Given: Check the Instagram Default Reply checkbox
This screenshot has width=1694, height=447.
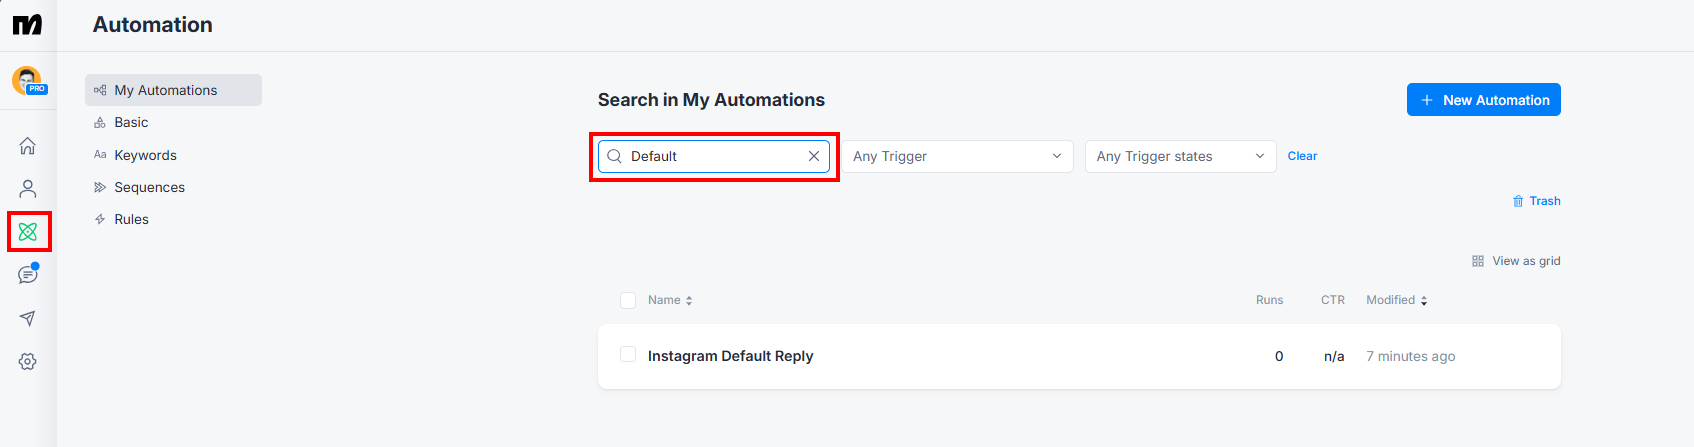Looking at the screenshot, I should tap(628, 354).
